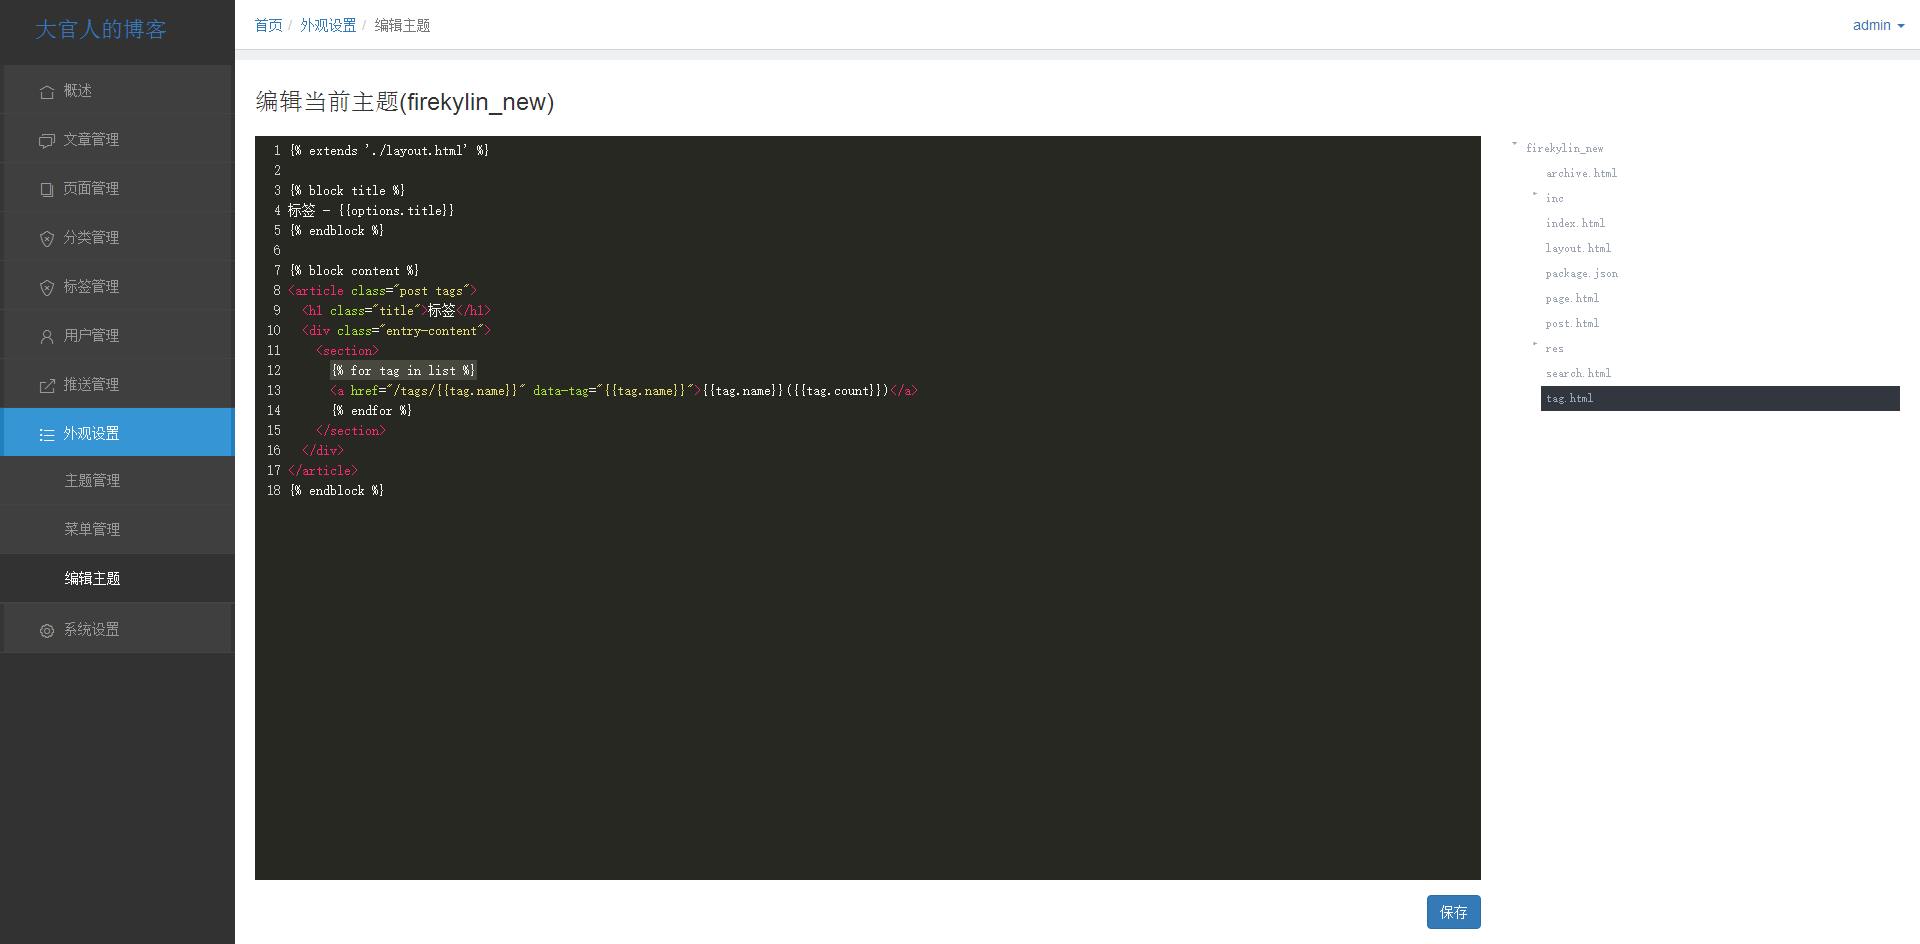This screenshot has height=944, width=1920.
Task: Open layout.html in the file tree
Action: click(x=1578, y=248)
